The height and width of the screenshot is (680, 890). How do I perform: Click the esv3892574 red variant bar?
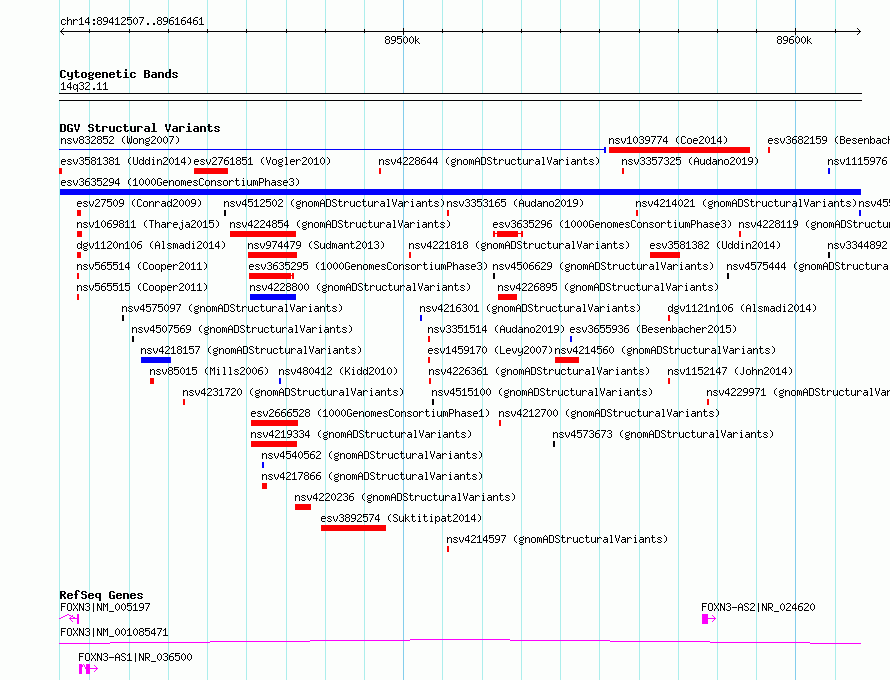353,528
